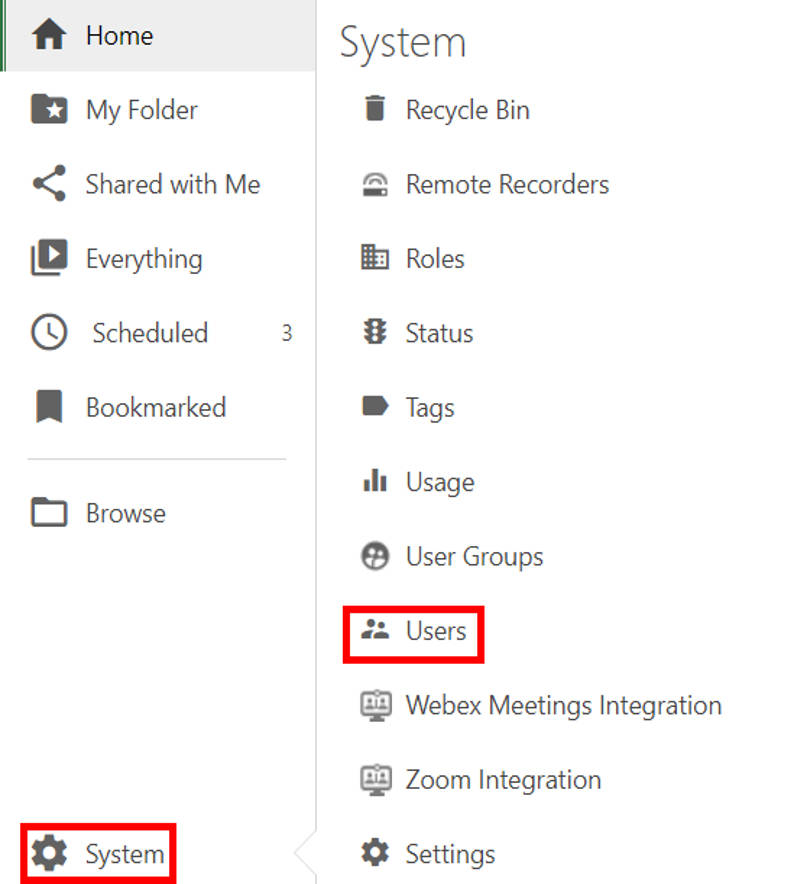Click the Scheduled count badge 3
Viewport: 794px width, 884px height.
coord(286,333)
